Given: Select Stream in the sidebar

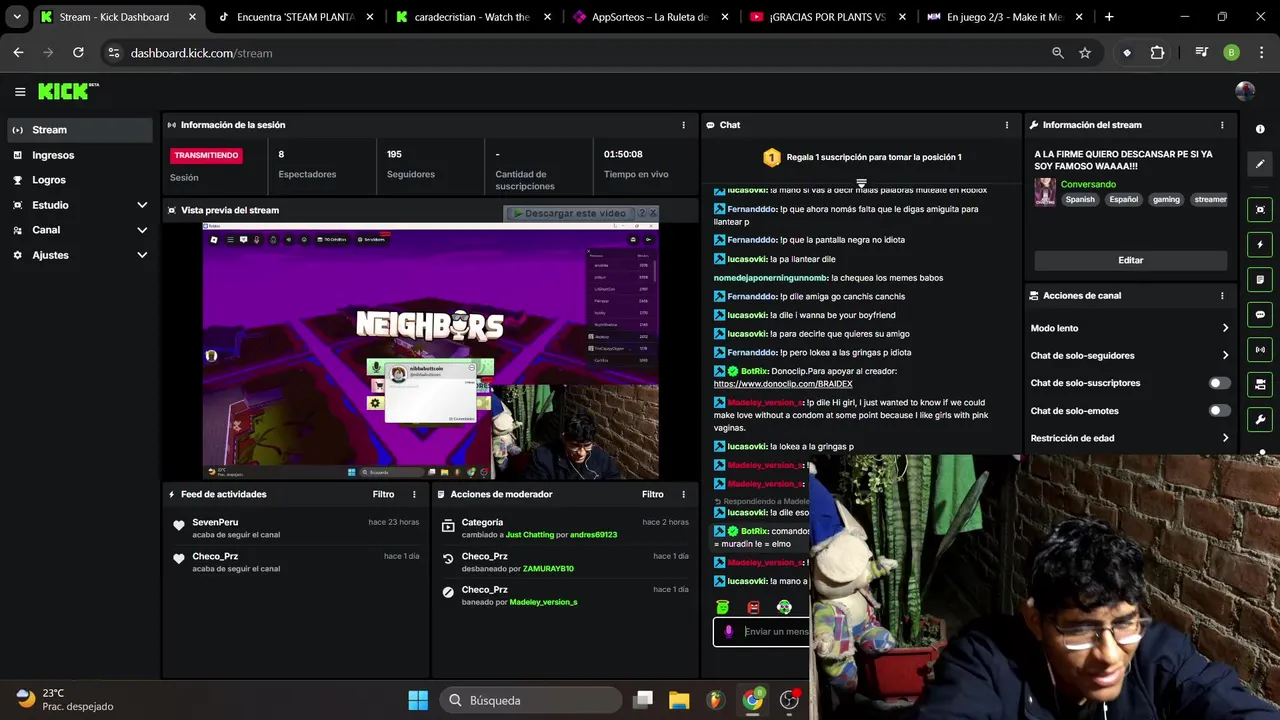Looking at the screenshot, I should [x=79, y=130].
